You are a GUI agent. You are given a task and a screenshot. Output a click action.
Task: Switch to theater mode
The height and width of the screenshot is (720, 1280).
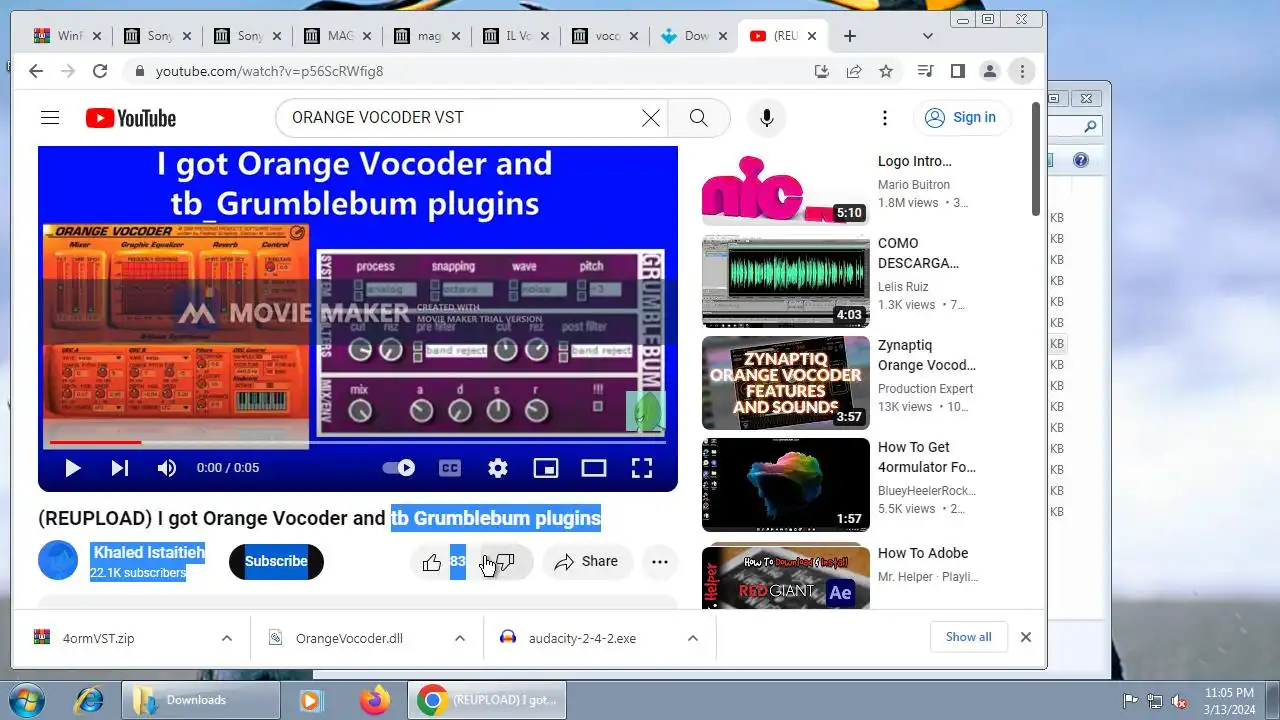[x=594, y=468]
